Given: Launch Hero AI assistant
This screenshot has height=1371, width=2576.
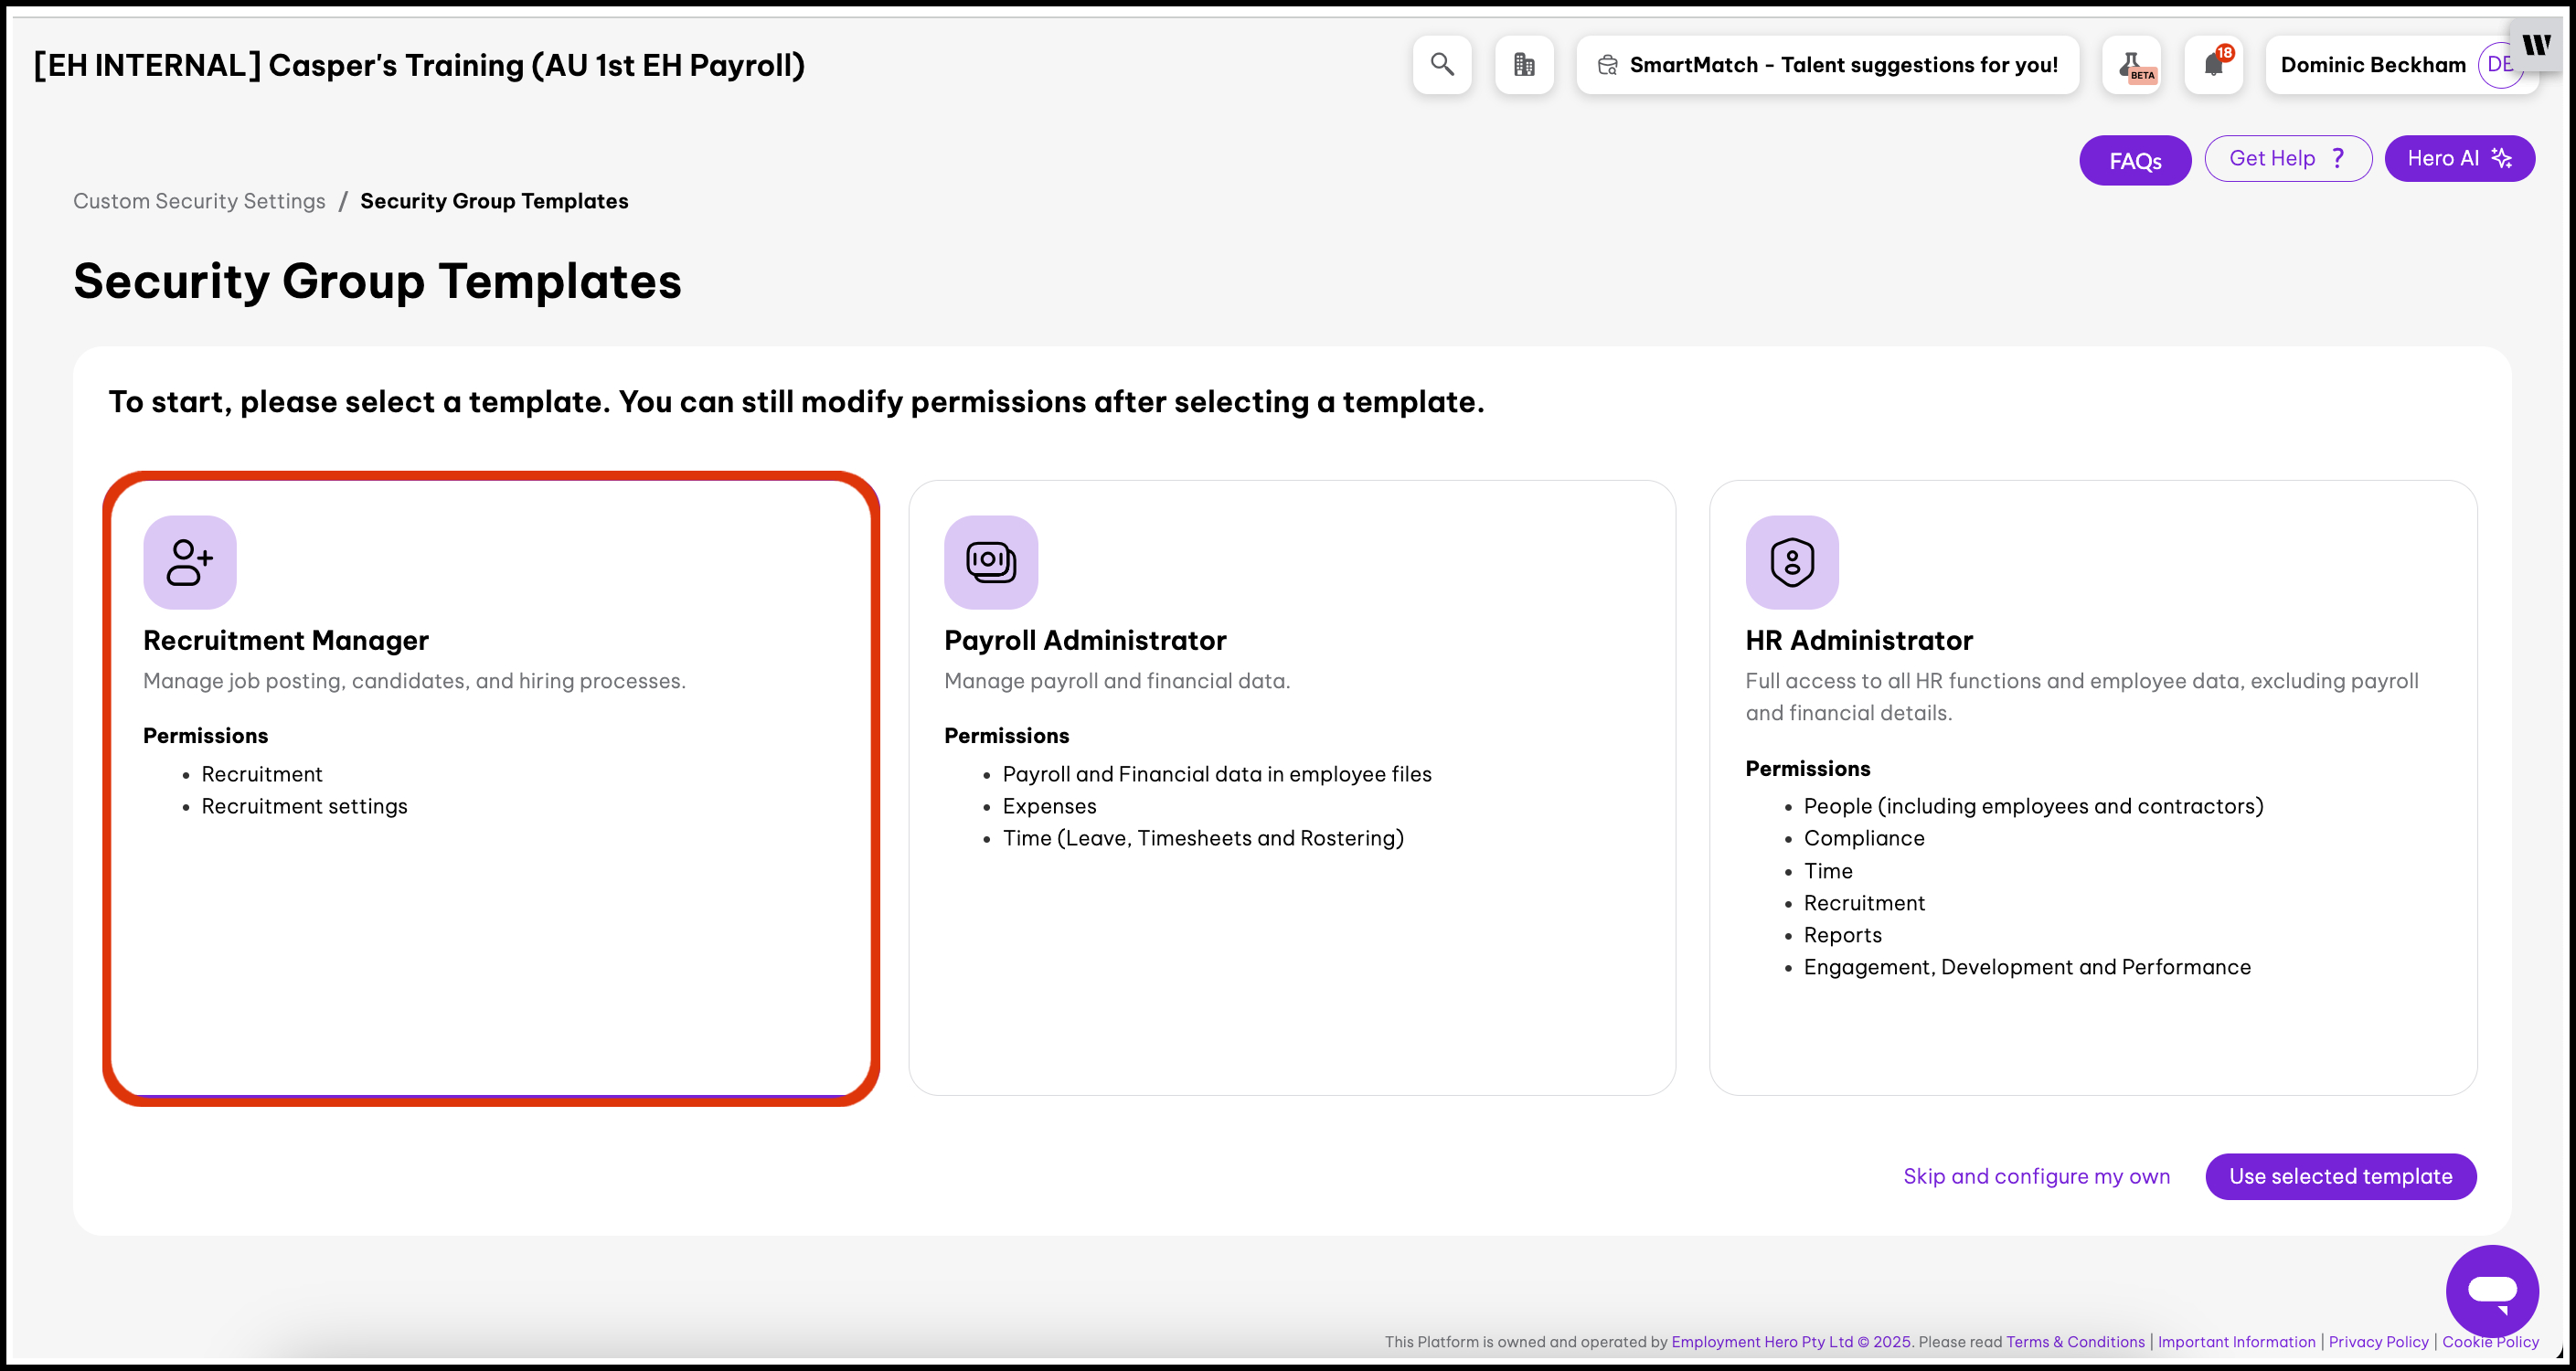Looking at the screenshot, I should point(2458,158).
